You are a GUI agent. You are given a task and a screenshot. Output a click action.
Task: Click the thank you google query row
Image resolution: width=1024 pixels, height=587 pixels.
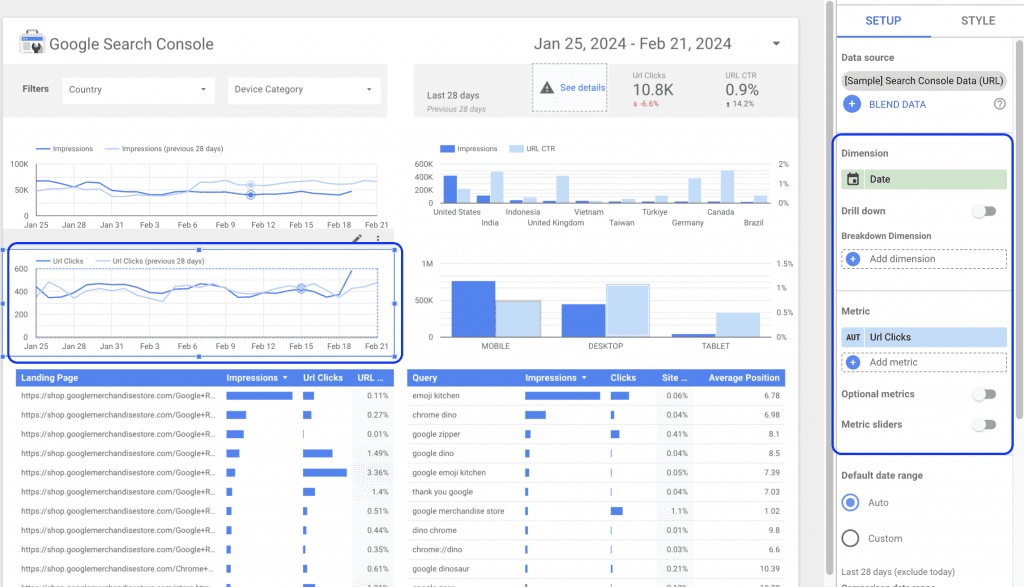pos(596,492)
